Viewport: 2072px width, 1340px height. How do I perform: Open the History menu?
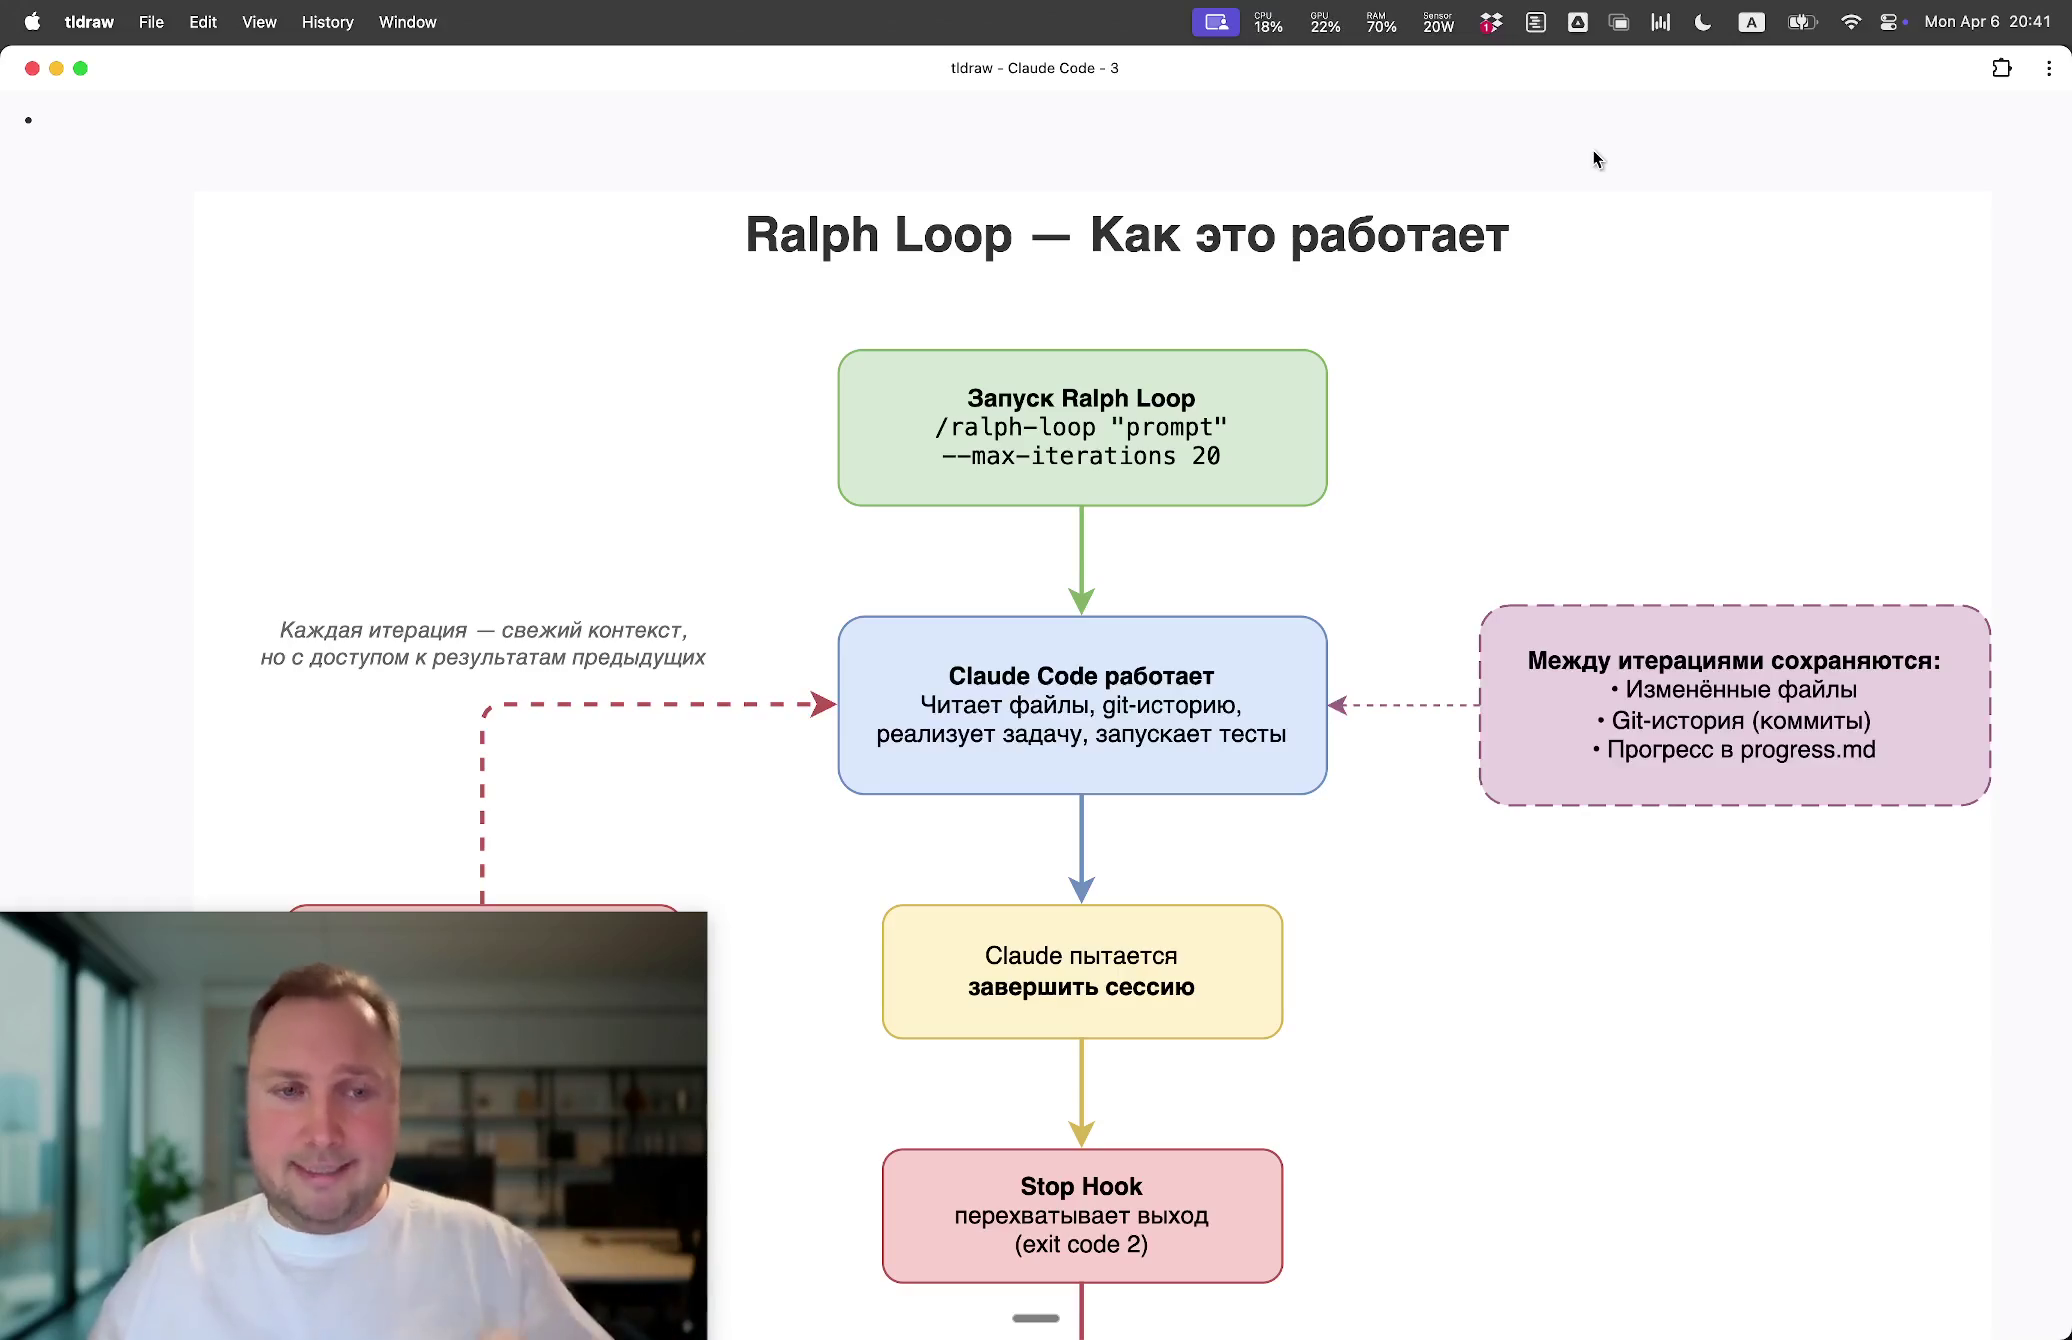[328, 22]
